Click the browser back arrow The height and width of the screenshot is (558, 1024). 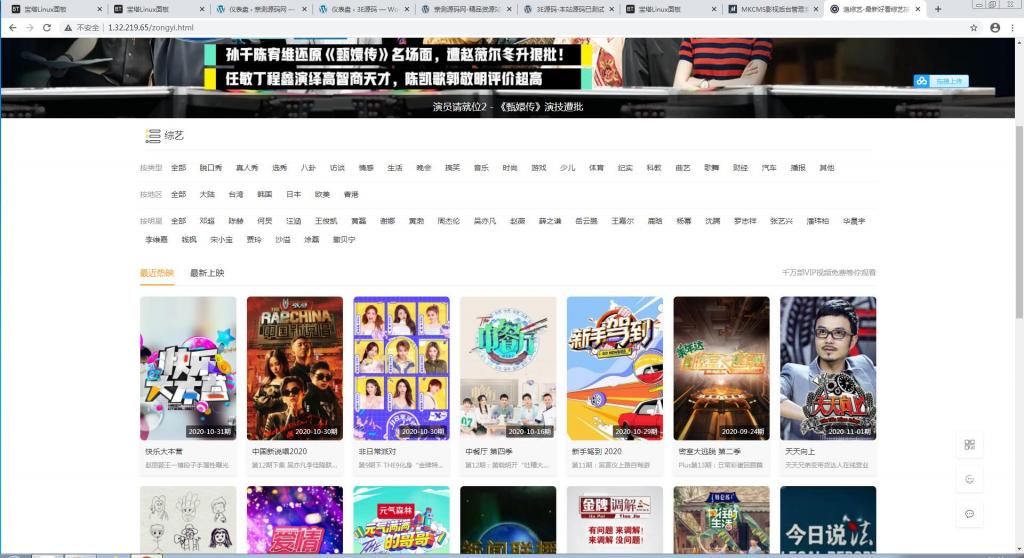coord(11,27)
